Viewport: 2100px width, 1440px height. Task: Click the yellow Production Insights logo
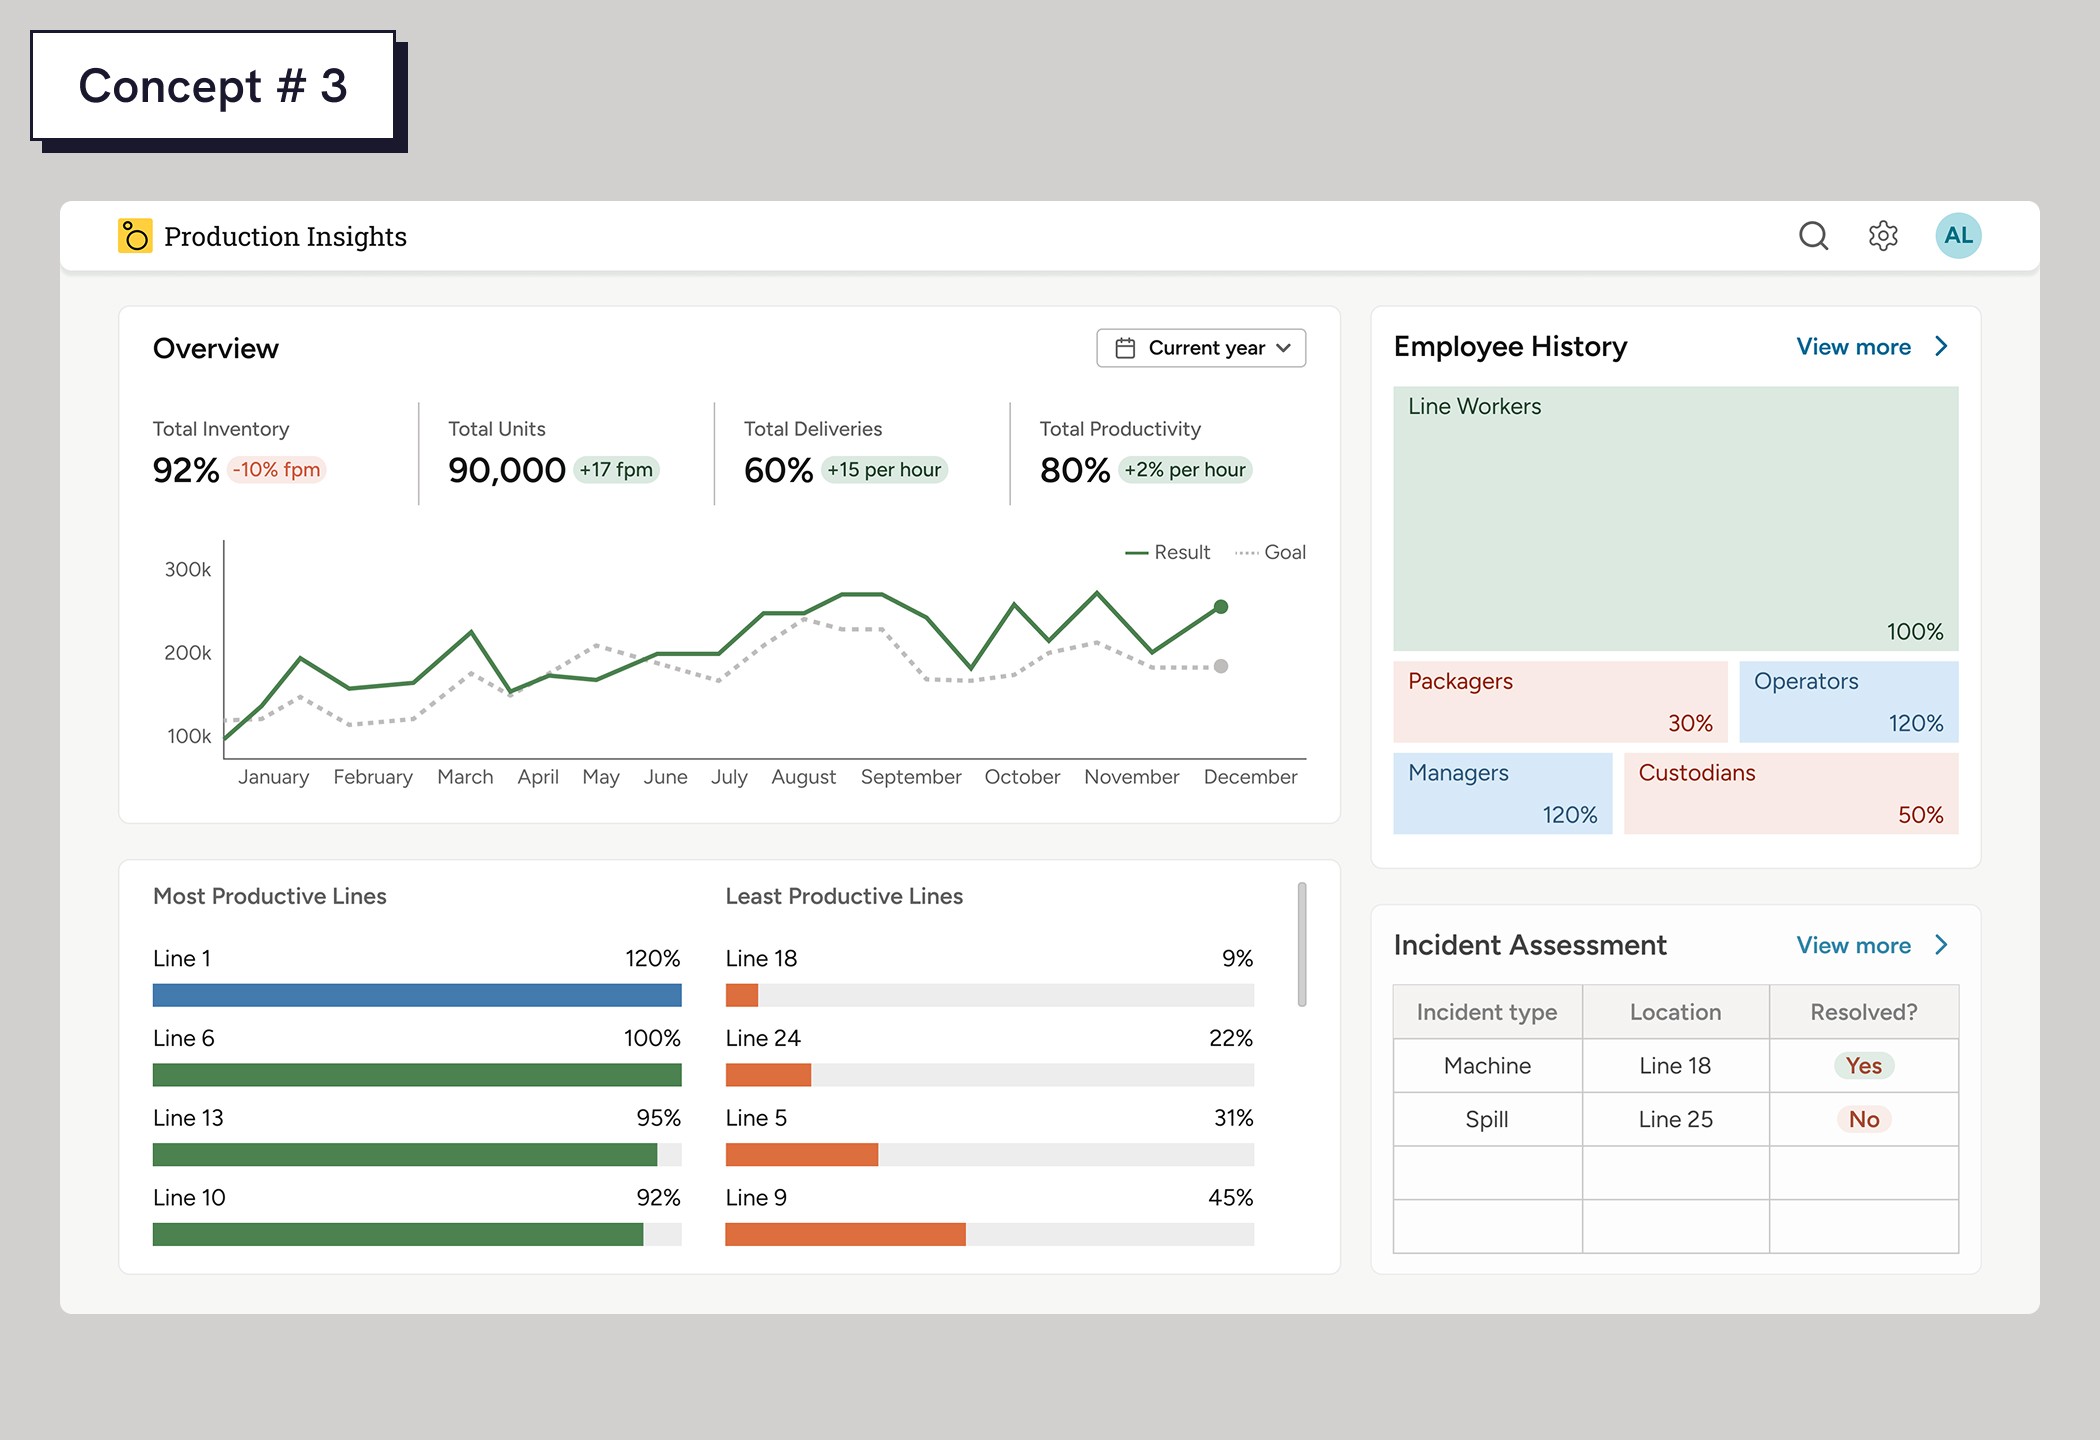point(135,236)
